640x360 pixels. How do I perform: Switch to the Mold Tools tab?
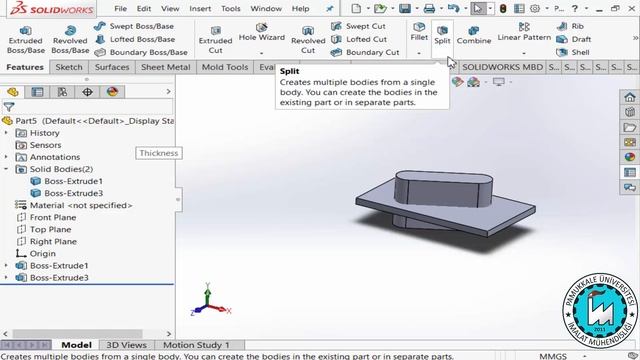click(x=225, y=67)
